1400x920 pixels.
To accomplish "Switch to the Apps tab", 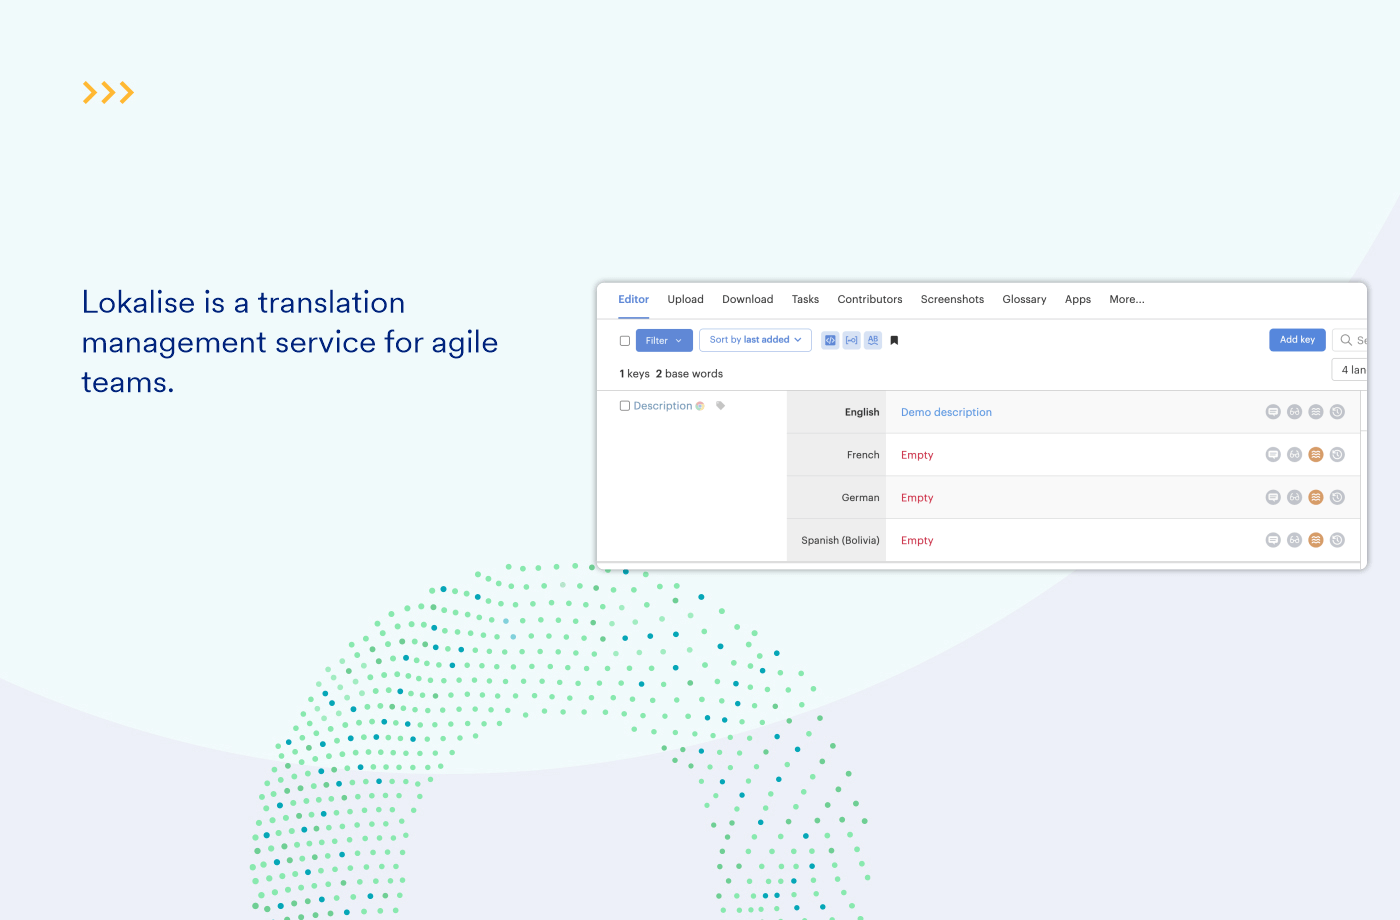I will (x=1078, y=299).
